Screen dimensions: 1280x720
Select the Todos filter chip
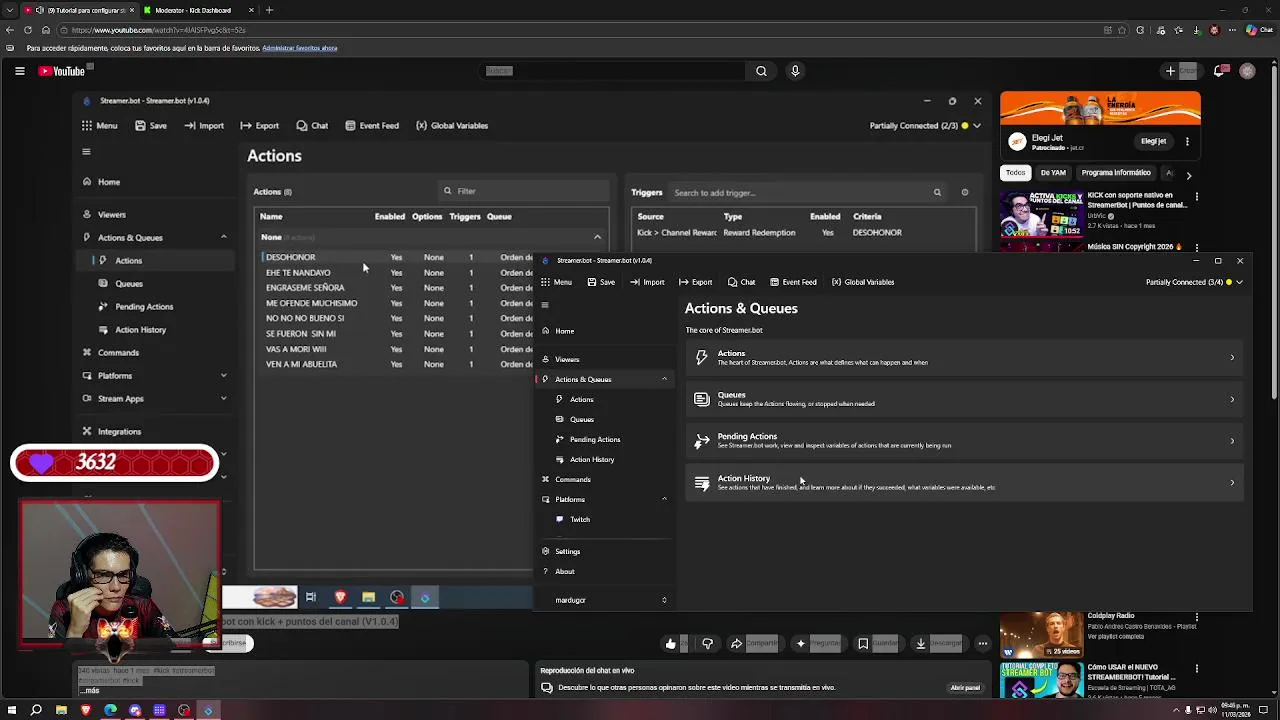pos(1015,173)
